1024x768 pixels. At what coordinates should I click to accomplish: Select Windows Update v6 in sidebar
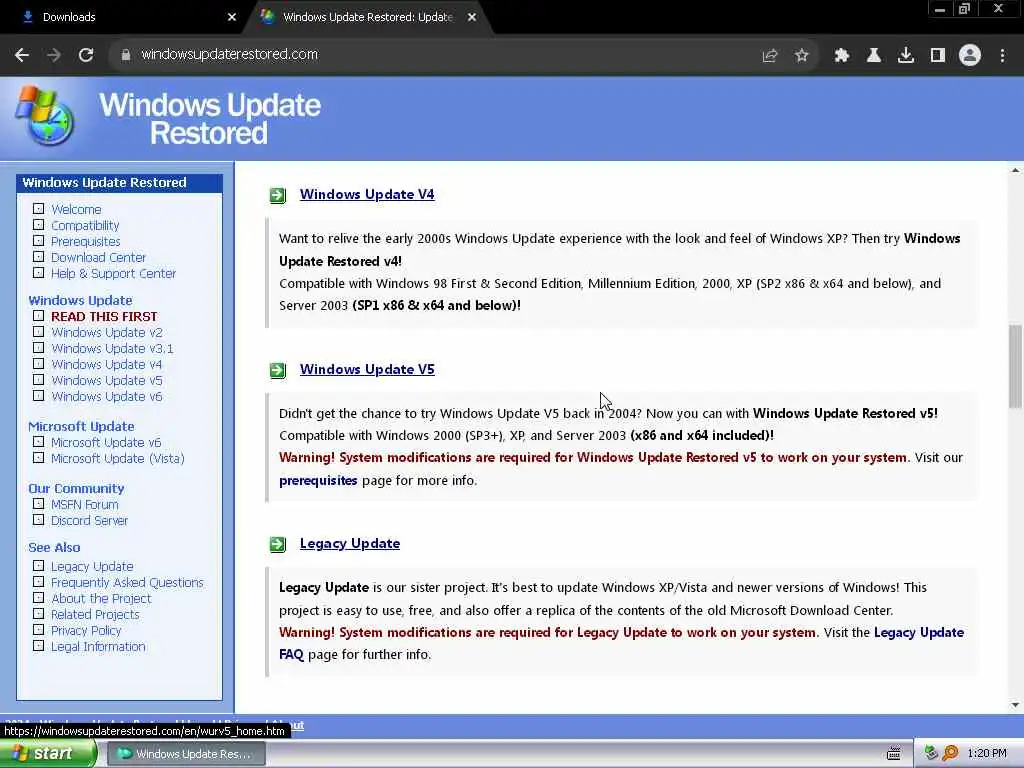[x=107, y=396]
